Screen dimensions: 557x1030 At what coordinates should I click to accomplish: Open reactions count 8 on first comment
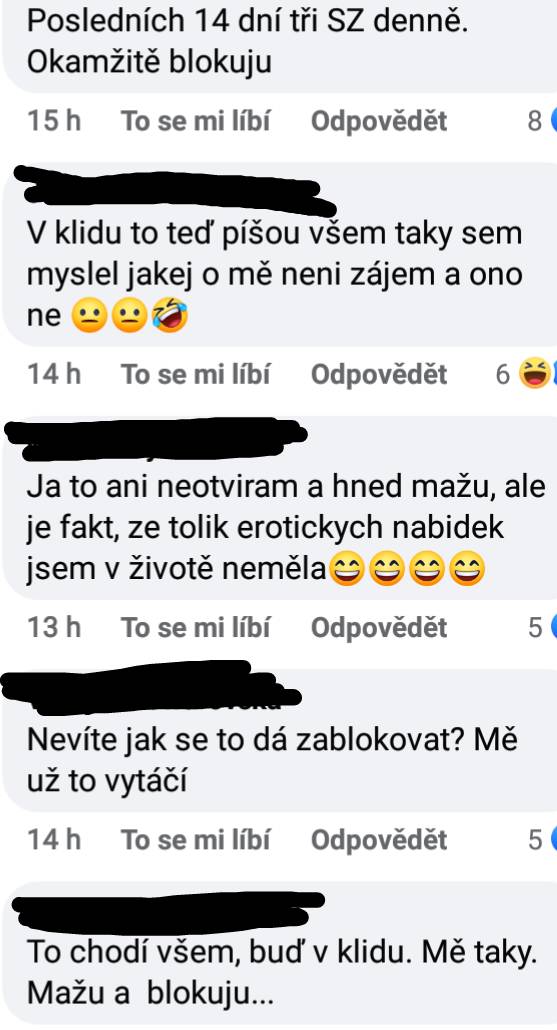point(535,121)
